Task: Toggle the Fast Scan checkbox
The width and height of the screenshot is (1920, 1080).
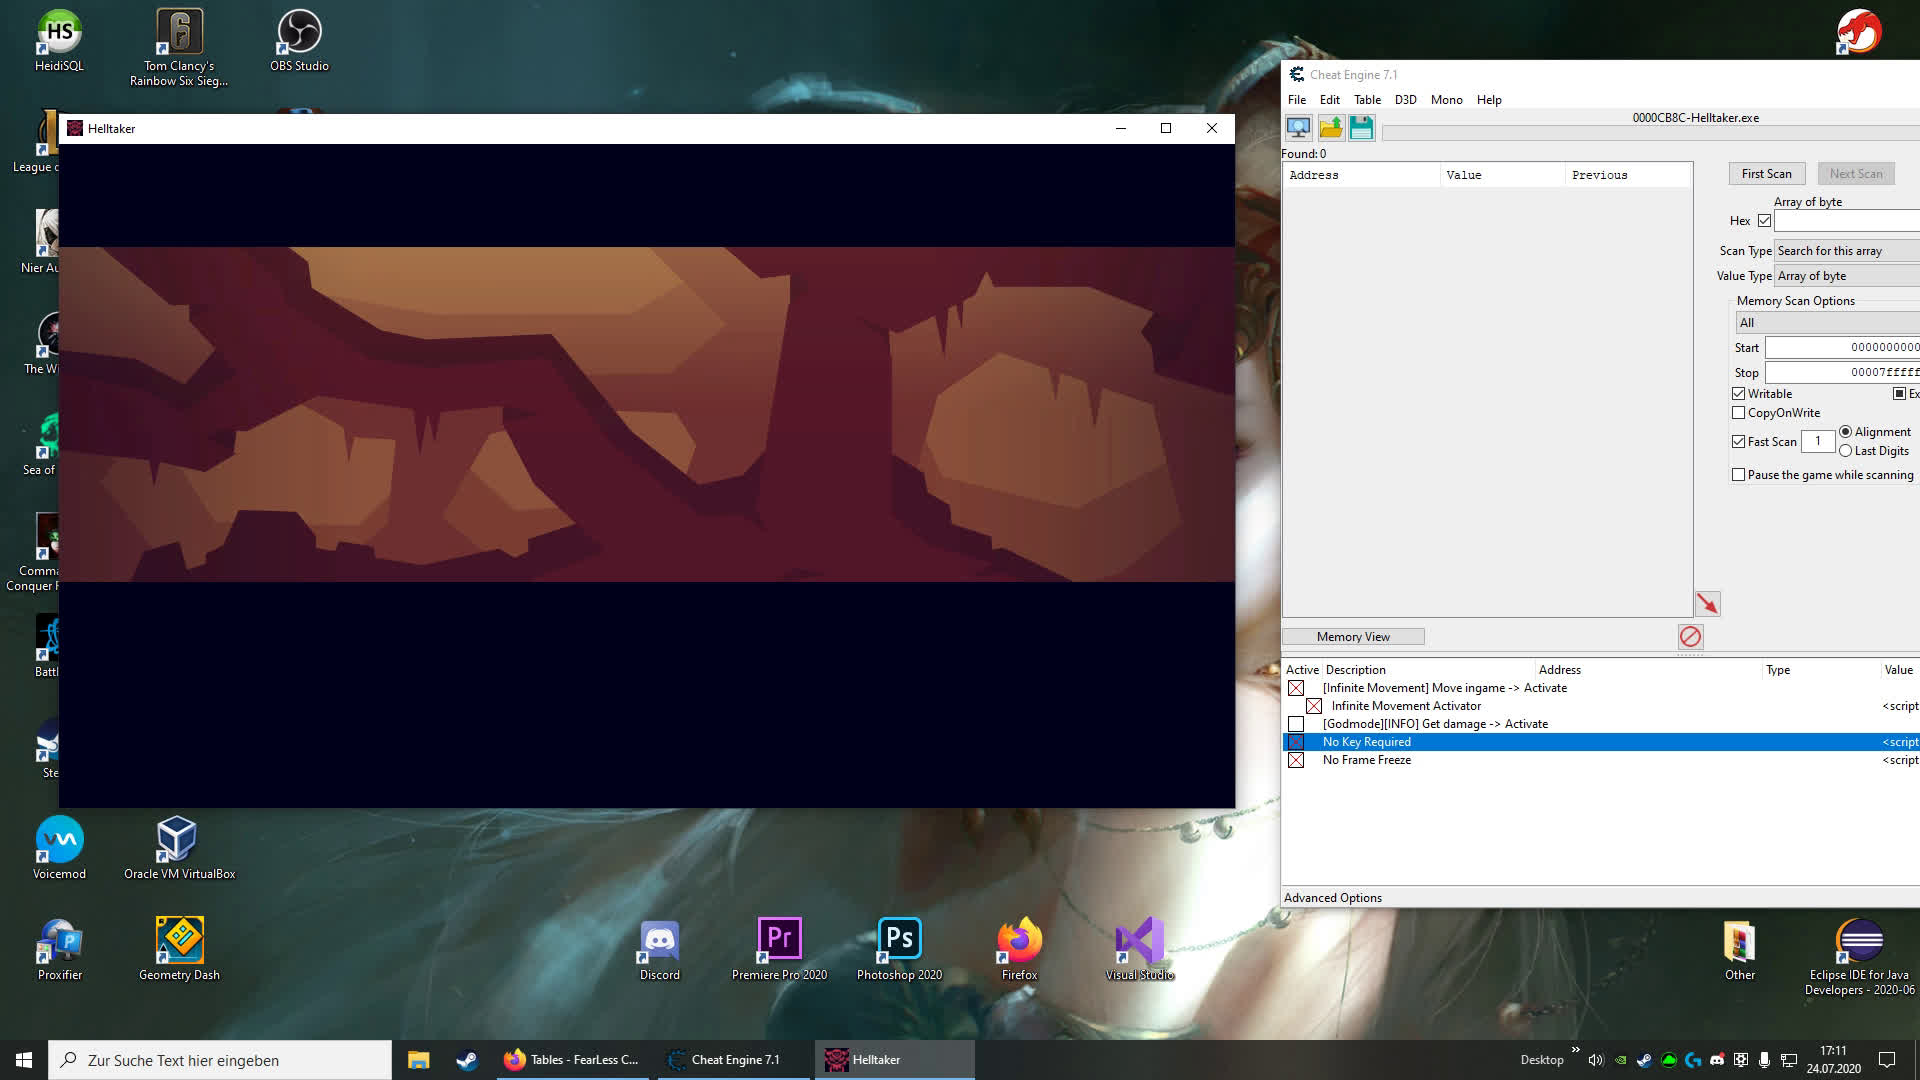Action: point(1739,442)
